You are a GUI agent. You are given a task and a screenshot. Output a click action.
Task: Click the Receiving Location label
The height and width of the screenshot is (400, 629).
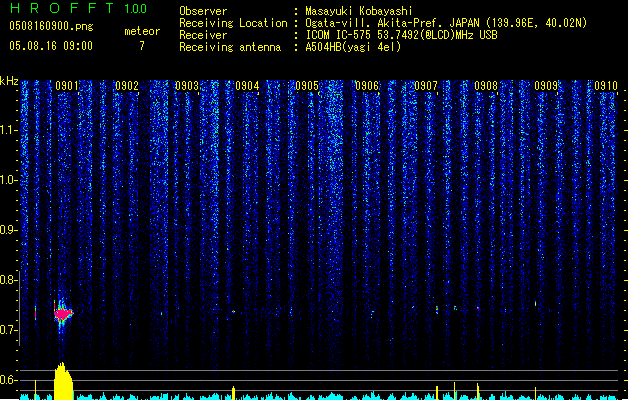(233, 23)
